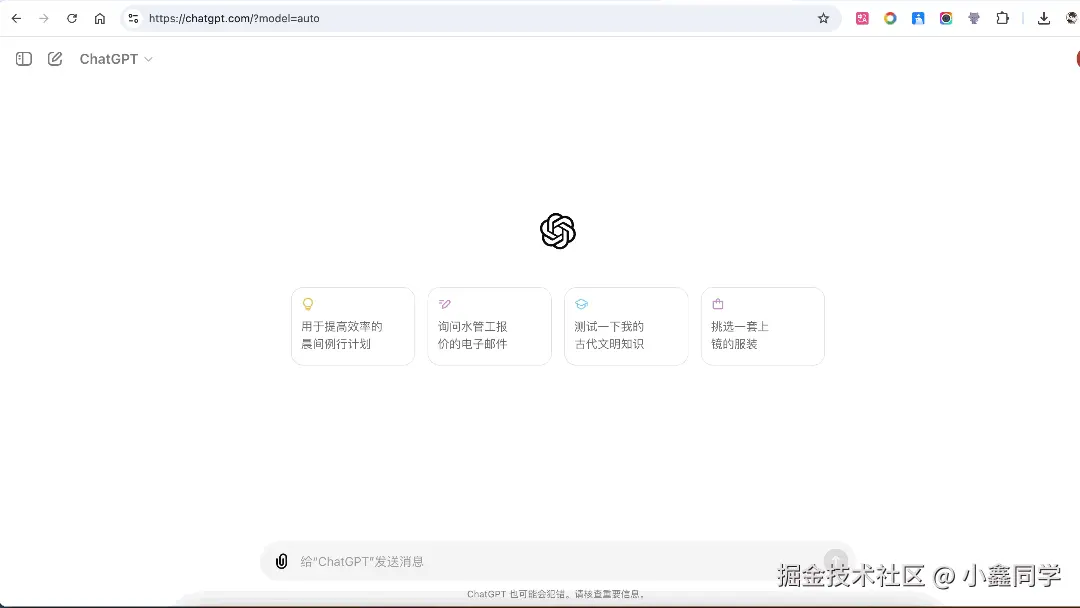Image resolution: width=1080 pixels, height=608 pixels.
Task: Click the pen icon on email card
Action: 444,304
